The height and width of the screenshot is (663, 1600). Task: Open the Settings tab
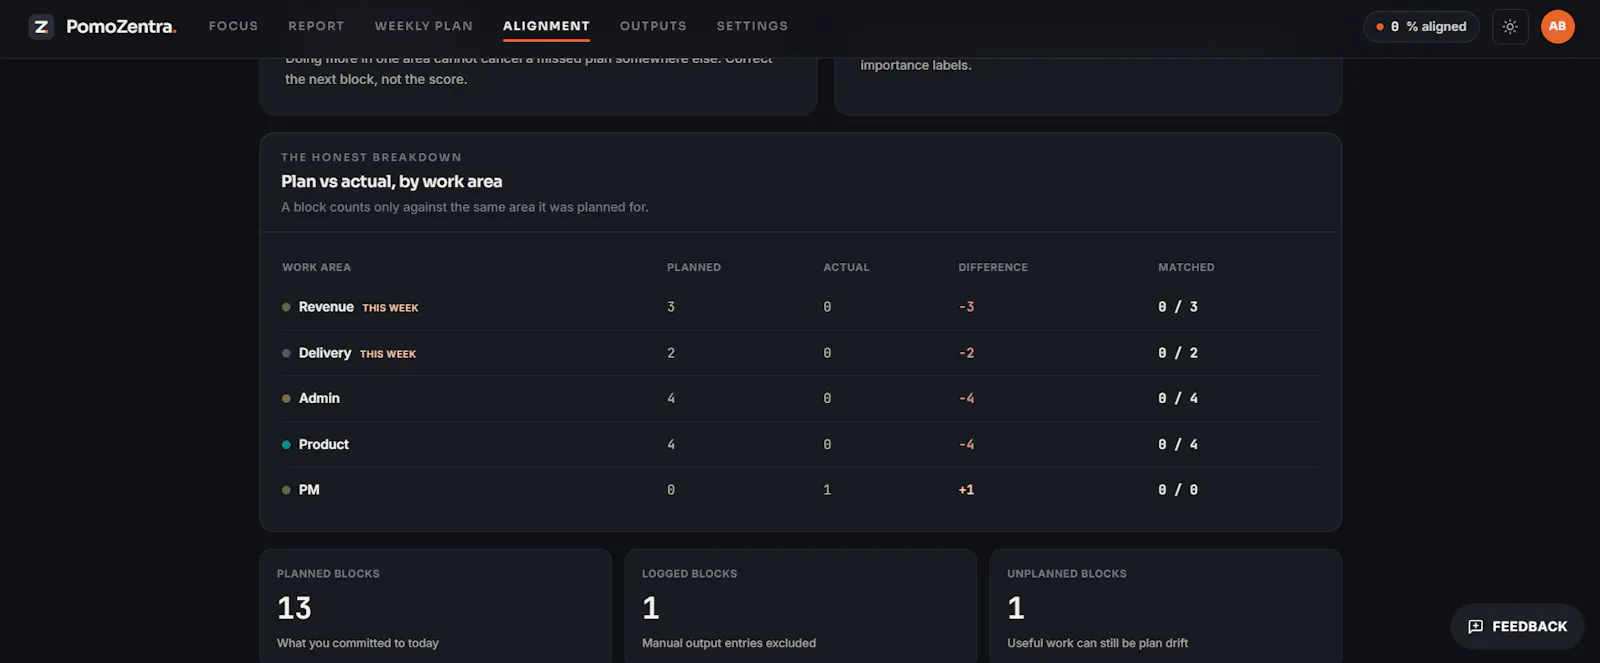point(752,26)
